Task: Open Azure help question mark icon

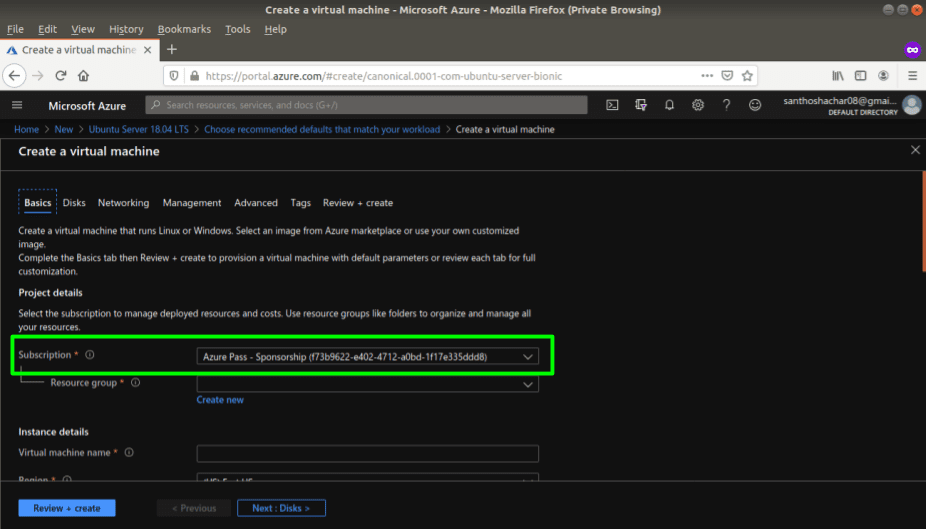Action: coord(726,105)
